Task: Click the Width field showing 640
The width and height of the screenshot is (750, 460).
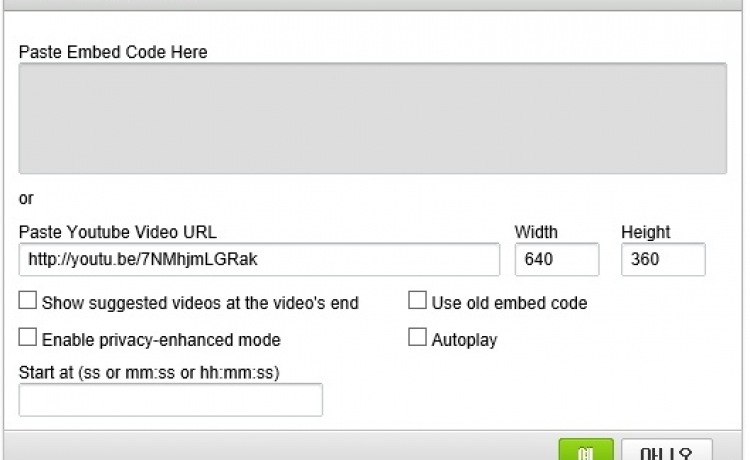Action: [x=556, y=260]
